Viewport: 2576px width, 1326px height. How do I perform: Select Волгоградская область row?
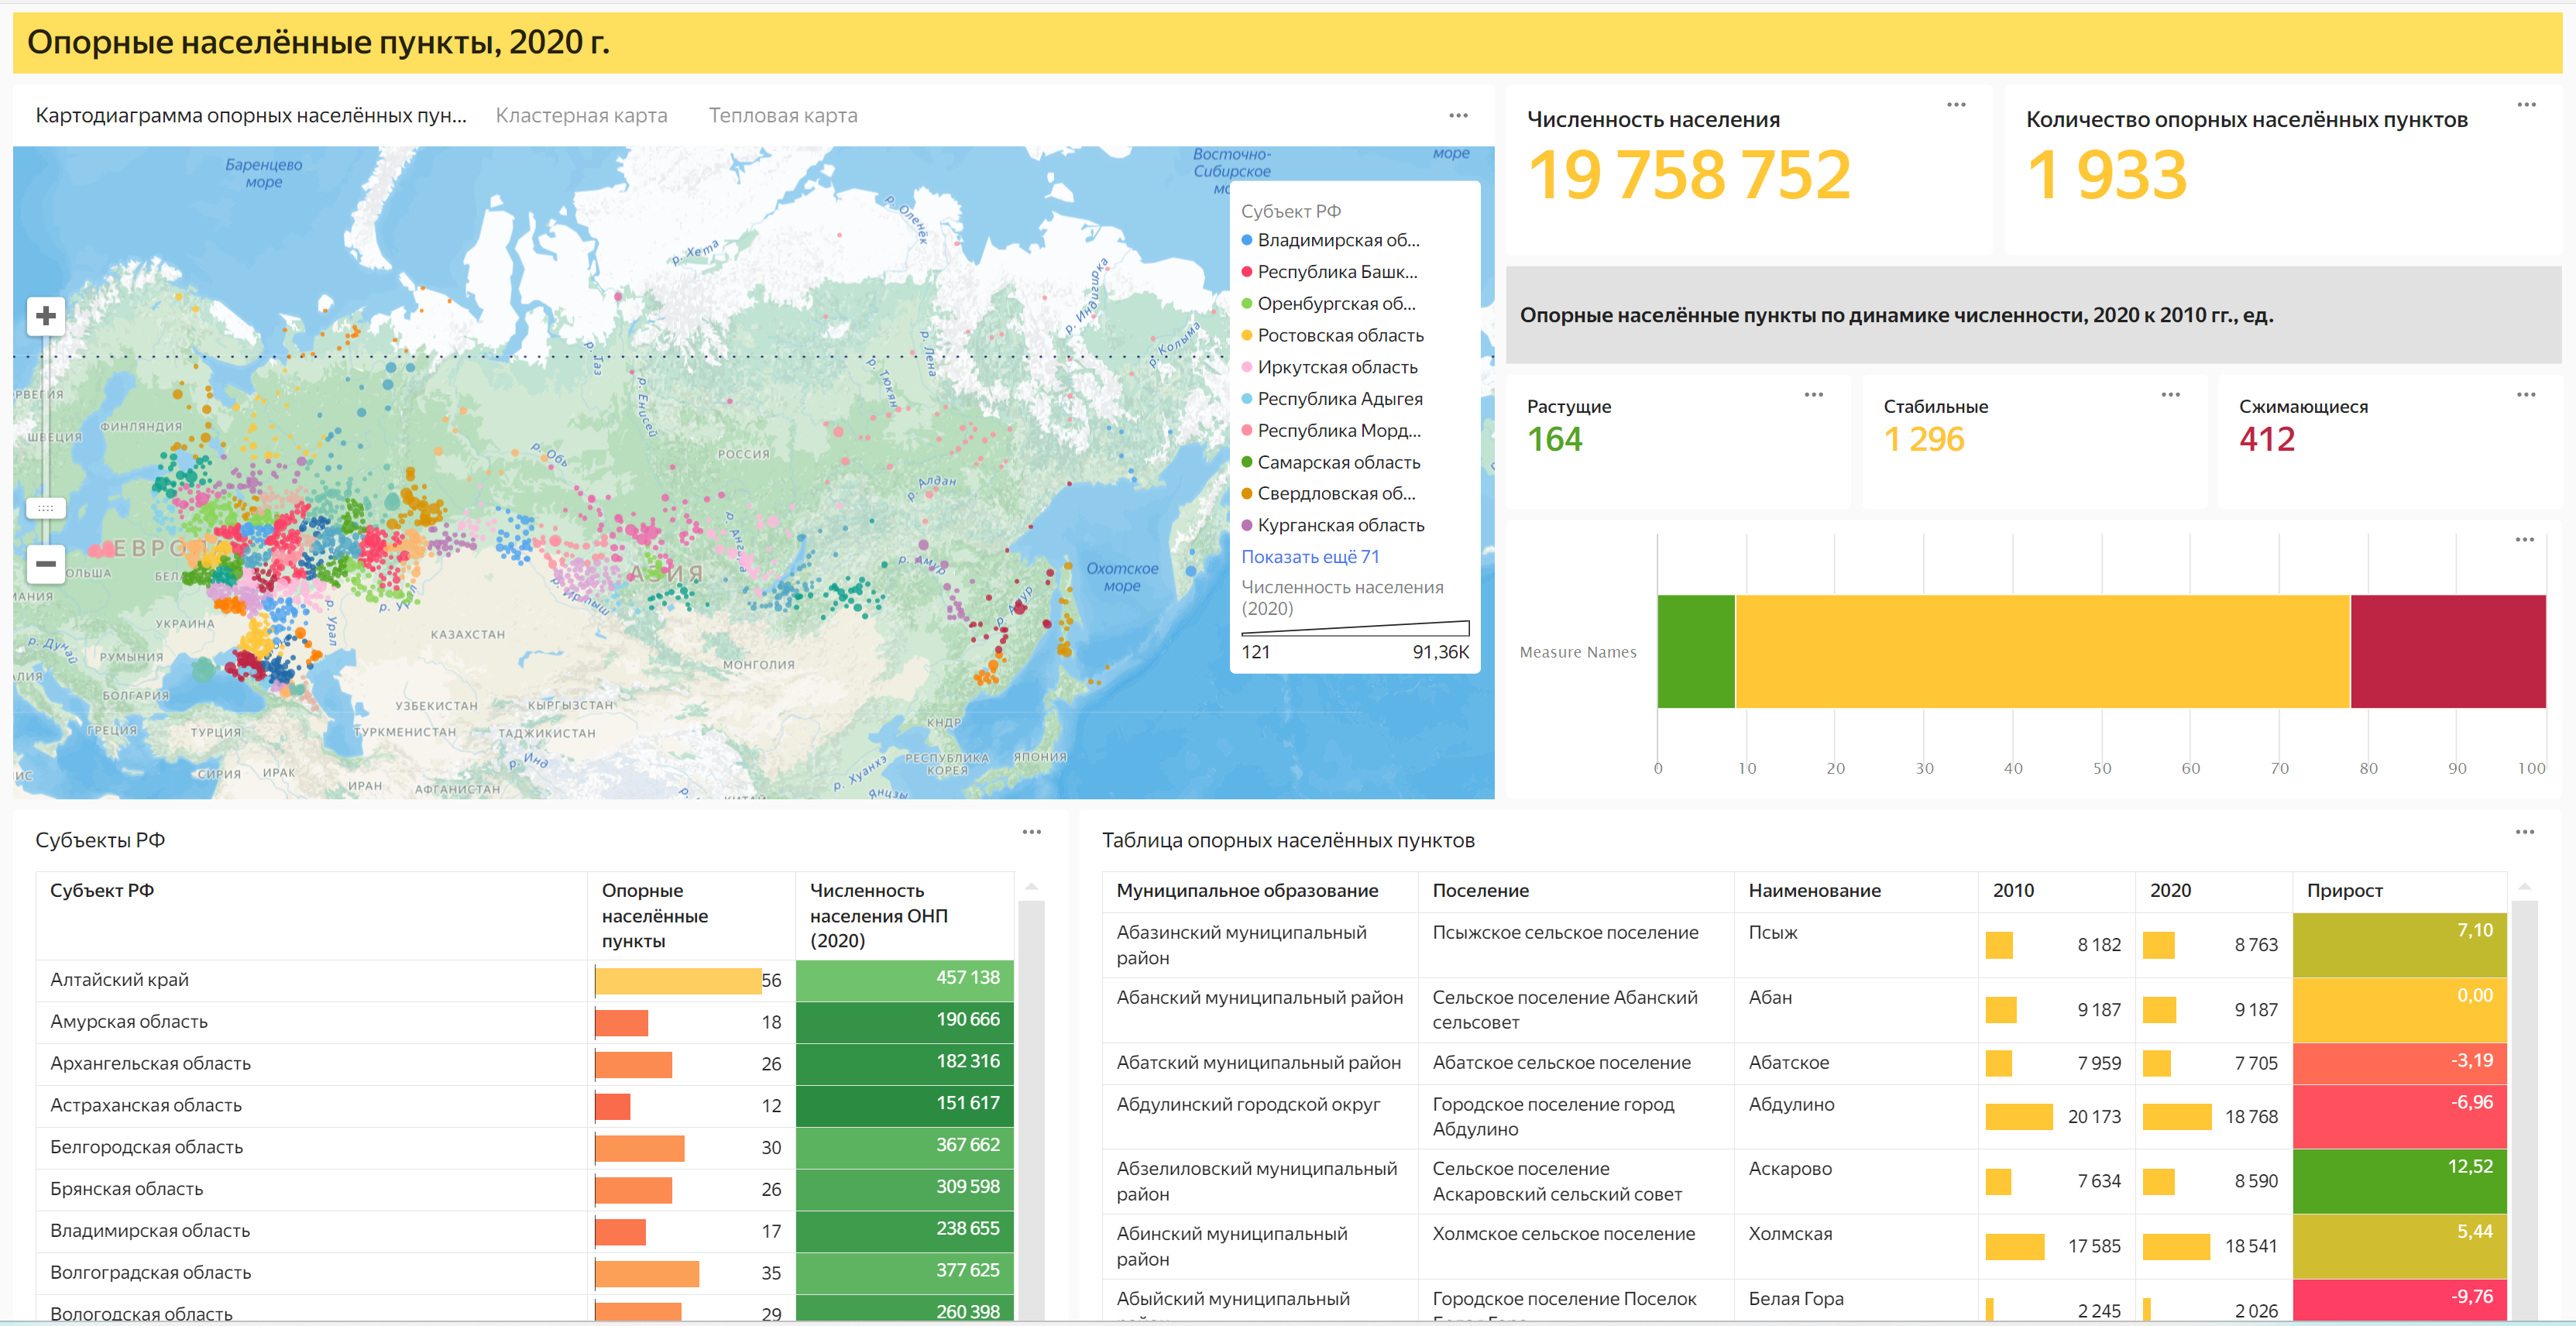point(525,1274)
